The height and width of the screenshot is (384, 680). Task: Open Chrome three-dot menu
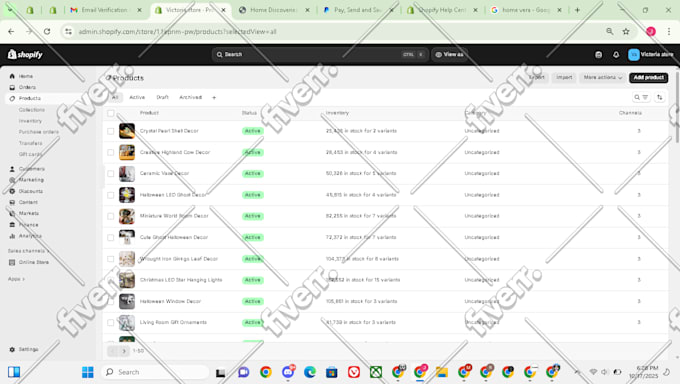point(669,31)
